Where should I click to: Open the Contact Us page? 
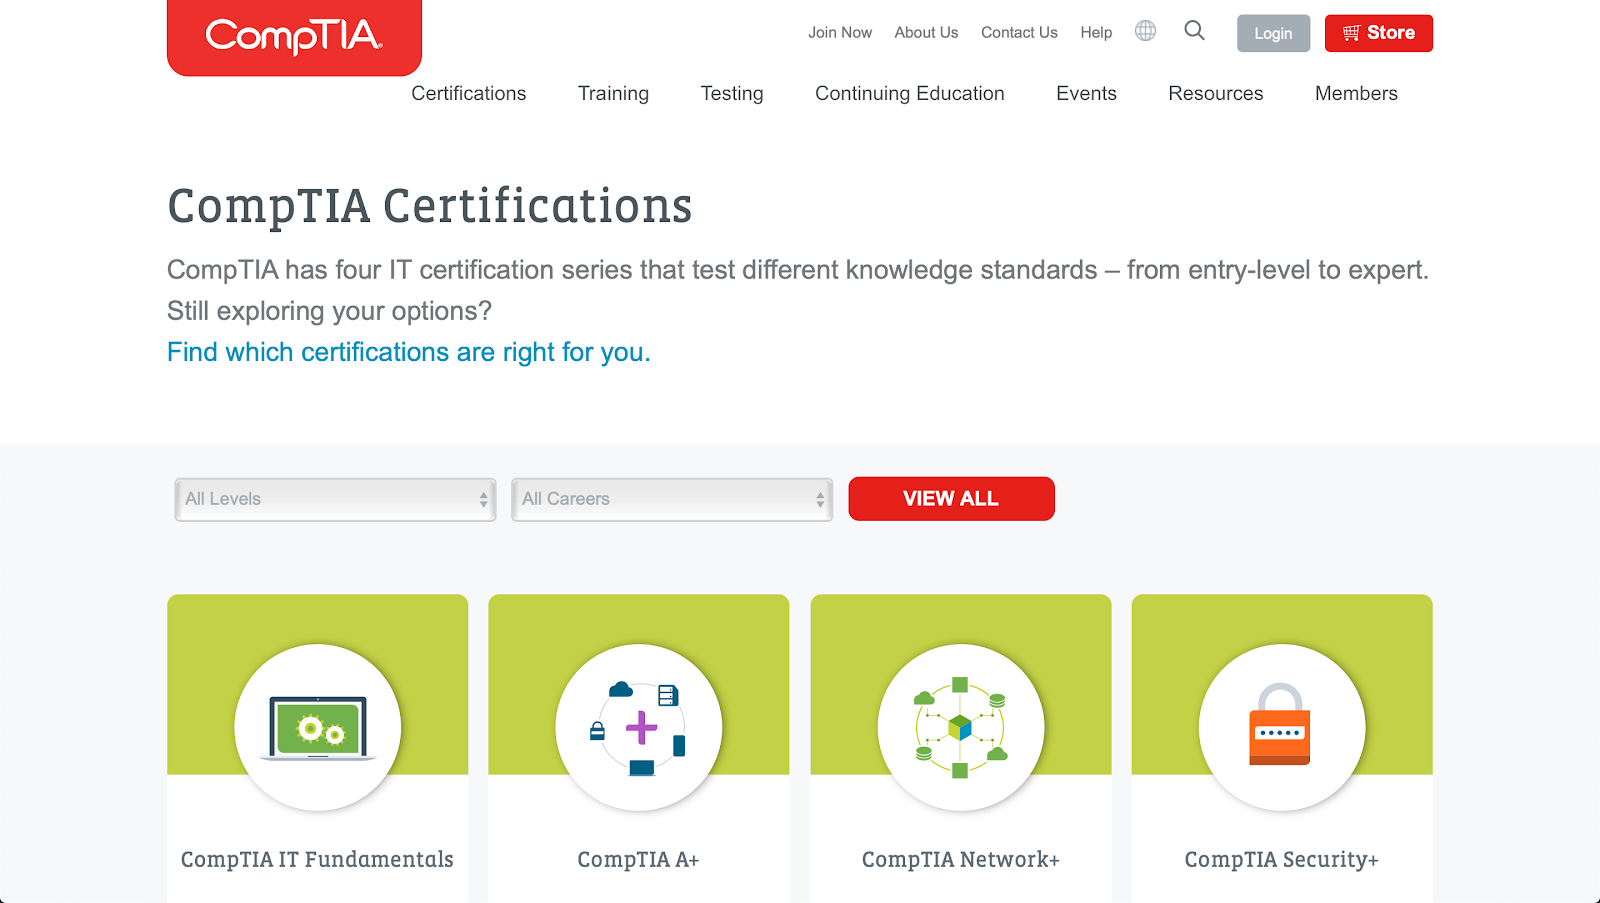pyautogui.click(x=1019, y=32)
